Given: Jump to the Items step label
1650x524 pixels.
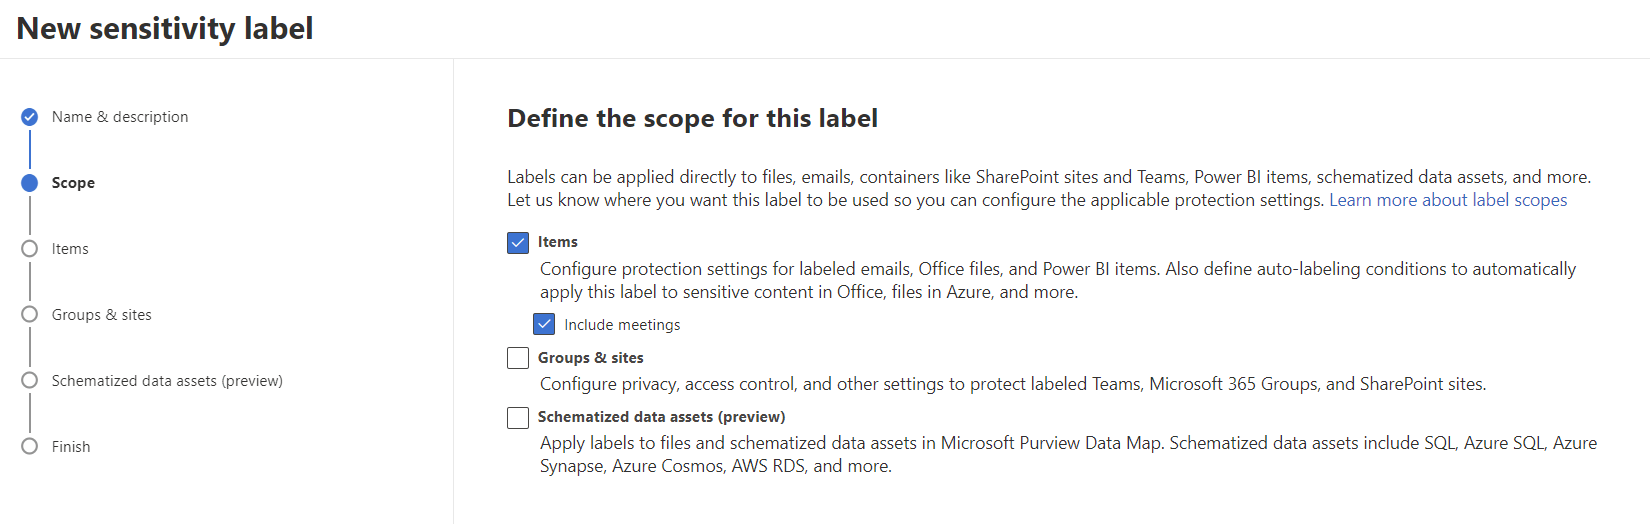Looking at the screenshot, I should (70, 249).
